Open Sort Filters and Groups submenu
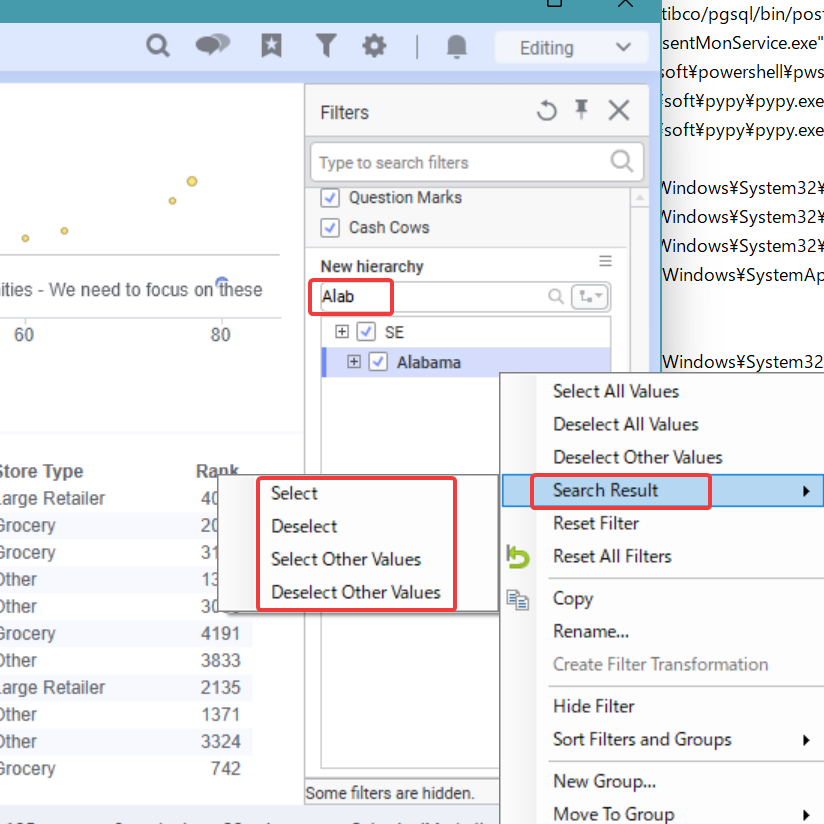This screenshot has width=824, height=824. click(642, 740)
